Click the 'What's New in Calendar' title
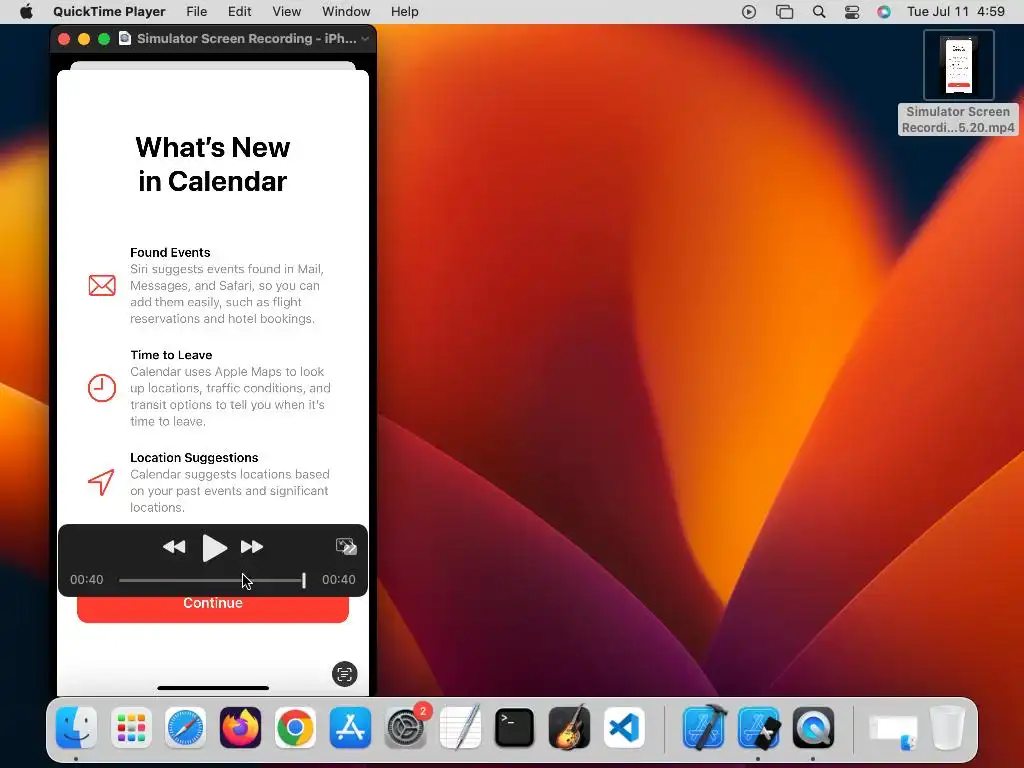 [x=213, y=165]
